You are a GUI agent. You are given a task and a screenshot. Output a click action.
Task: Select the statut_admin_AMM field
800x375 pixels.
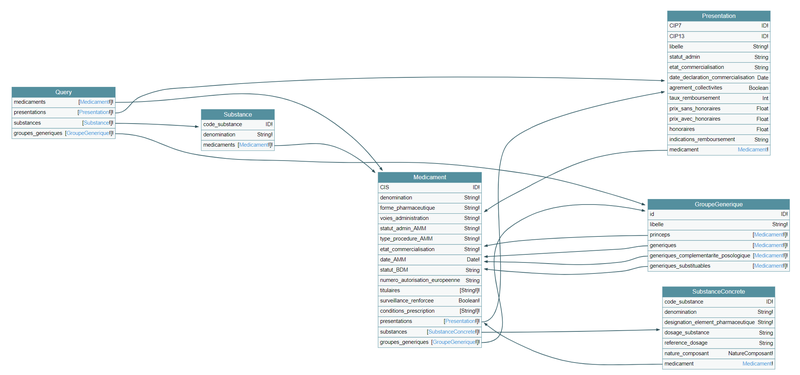click(x=430, y=229)
